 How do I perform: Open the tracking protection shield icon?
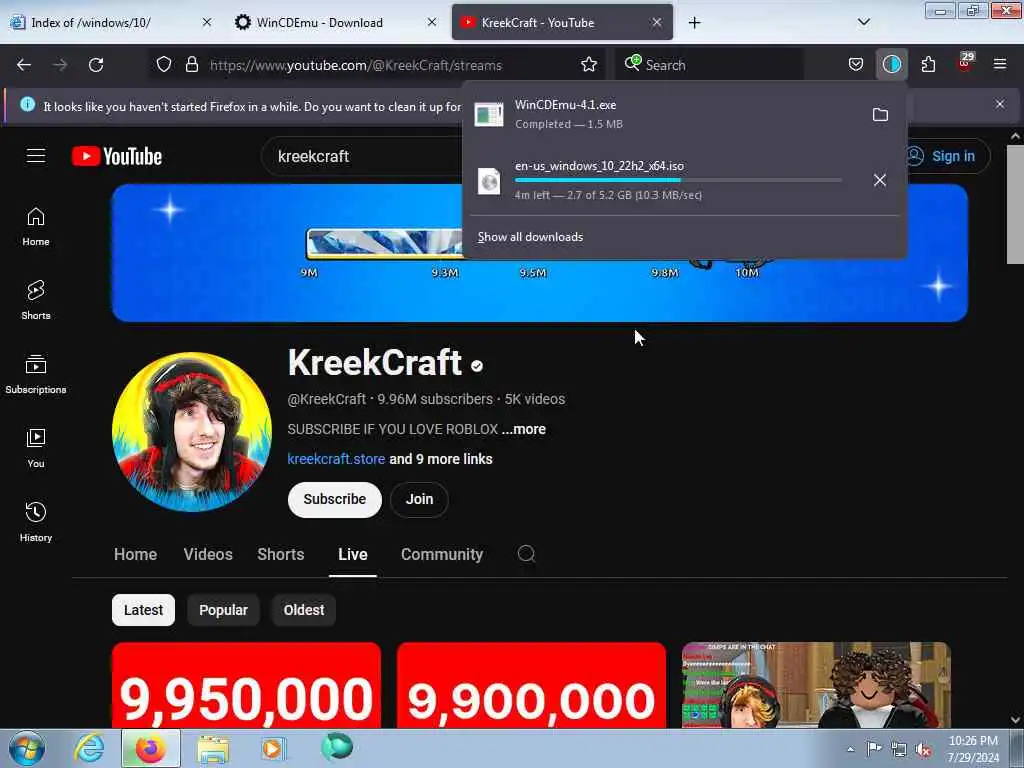164,65
